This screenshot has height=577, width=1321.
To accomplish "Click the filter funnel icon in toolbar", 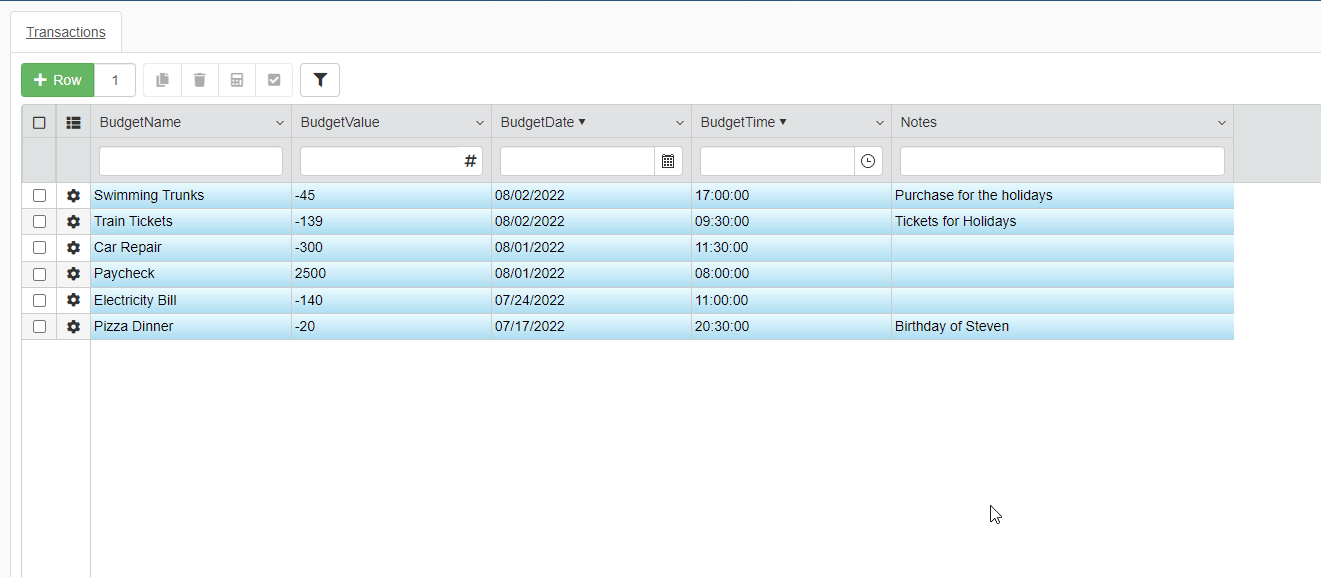I will [320, 80].
